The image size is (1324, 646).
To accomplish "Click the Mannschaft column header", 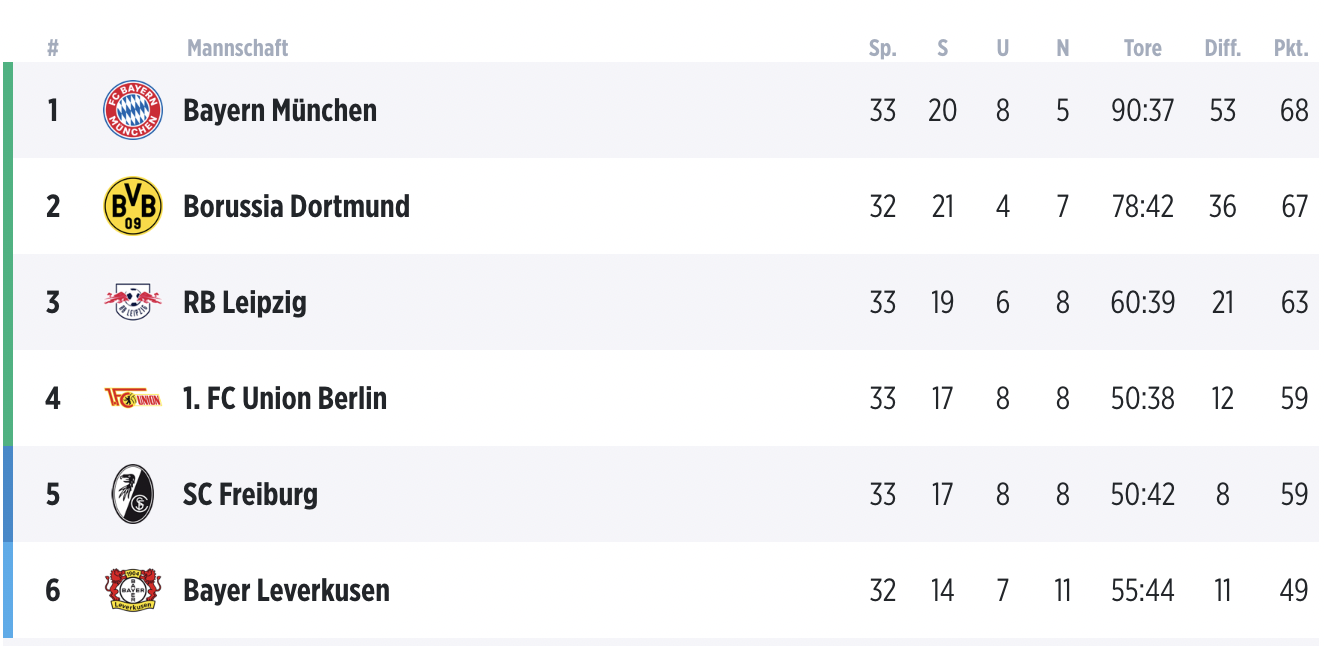I will 237,48.
